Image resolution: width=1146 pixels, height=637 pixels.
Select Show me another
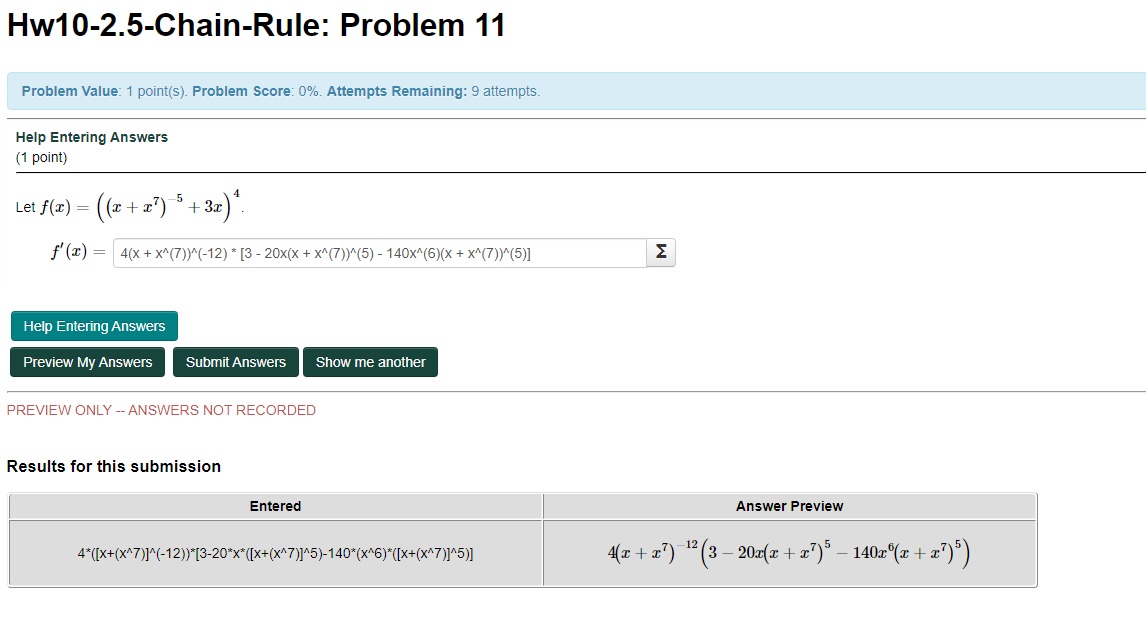[x=370, y=362]
